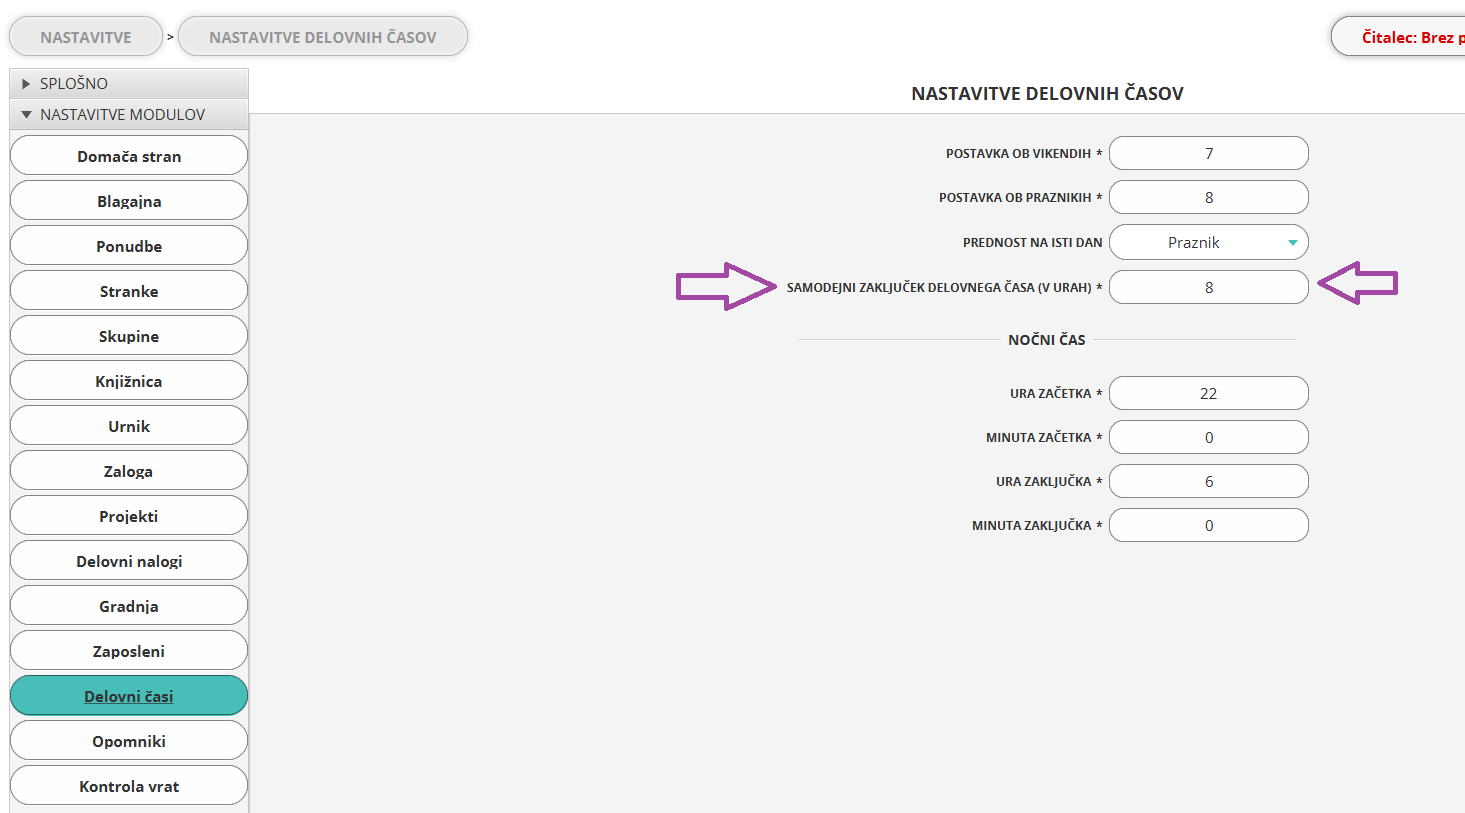Open the Prednost na isti dan dropdown
The width and height of the screenshot is (1465, 813).
point(1209,242)
